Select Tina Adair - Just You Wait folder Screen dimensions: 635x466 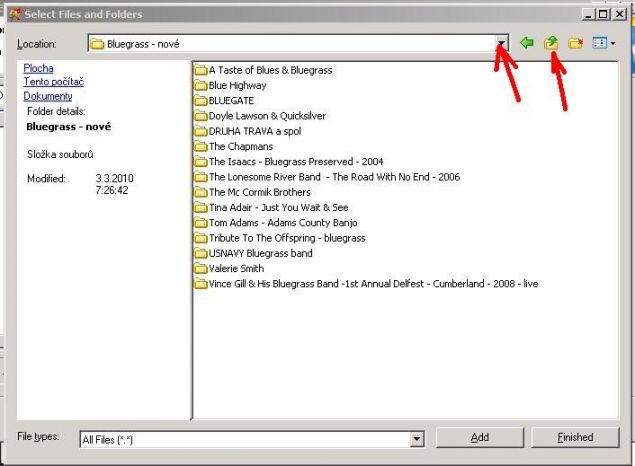pos(271,207)
